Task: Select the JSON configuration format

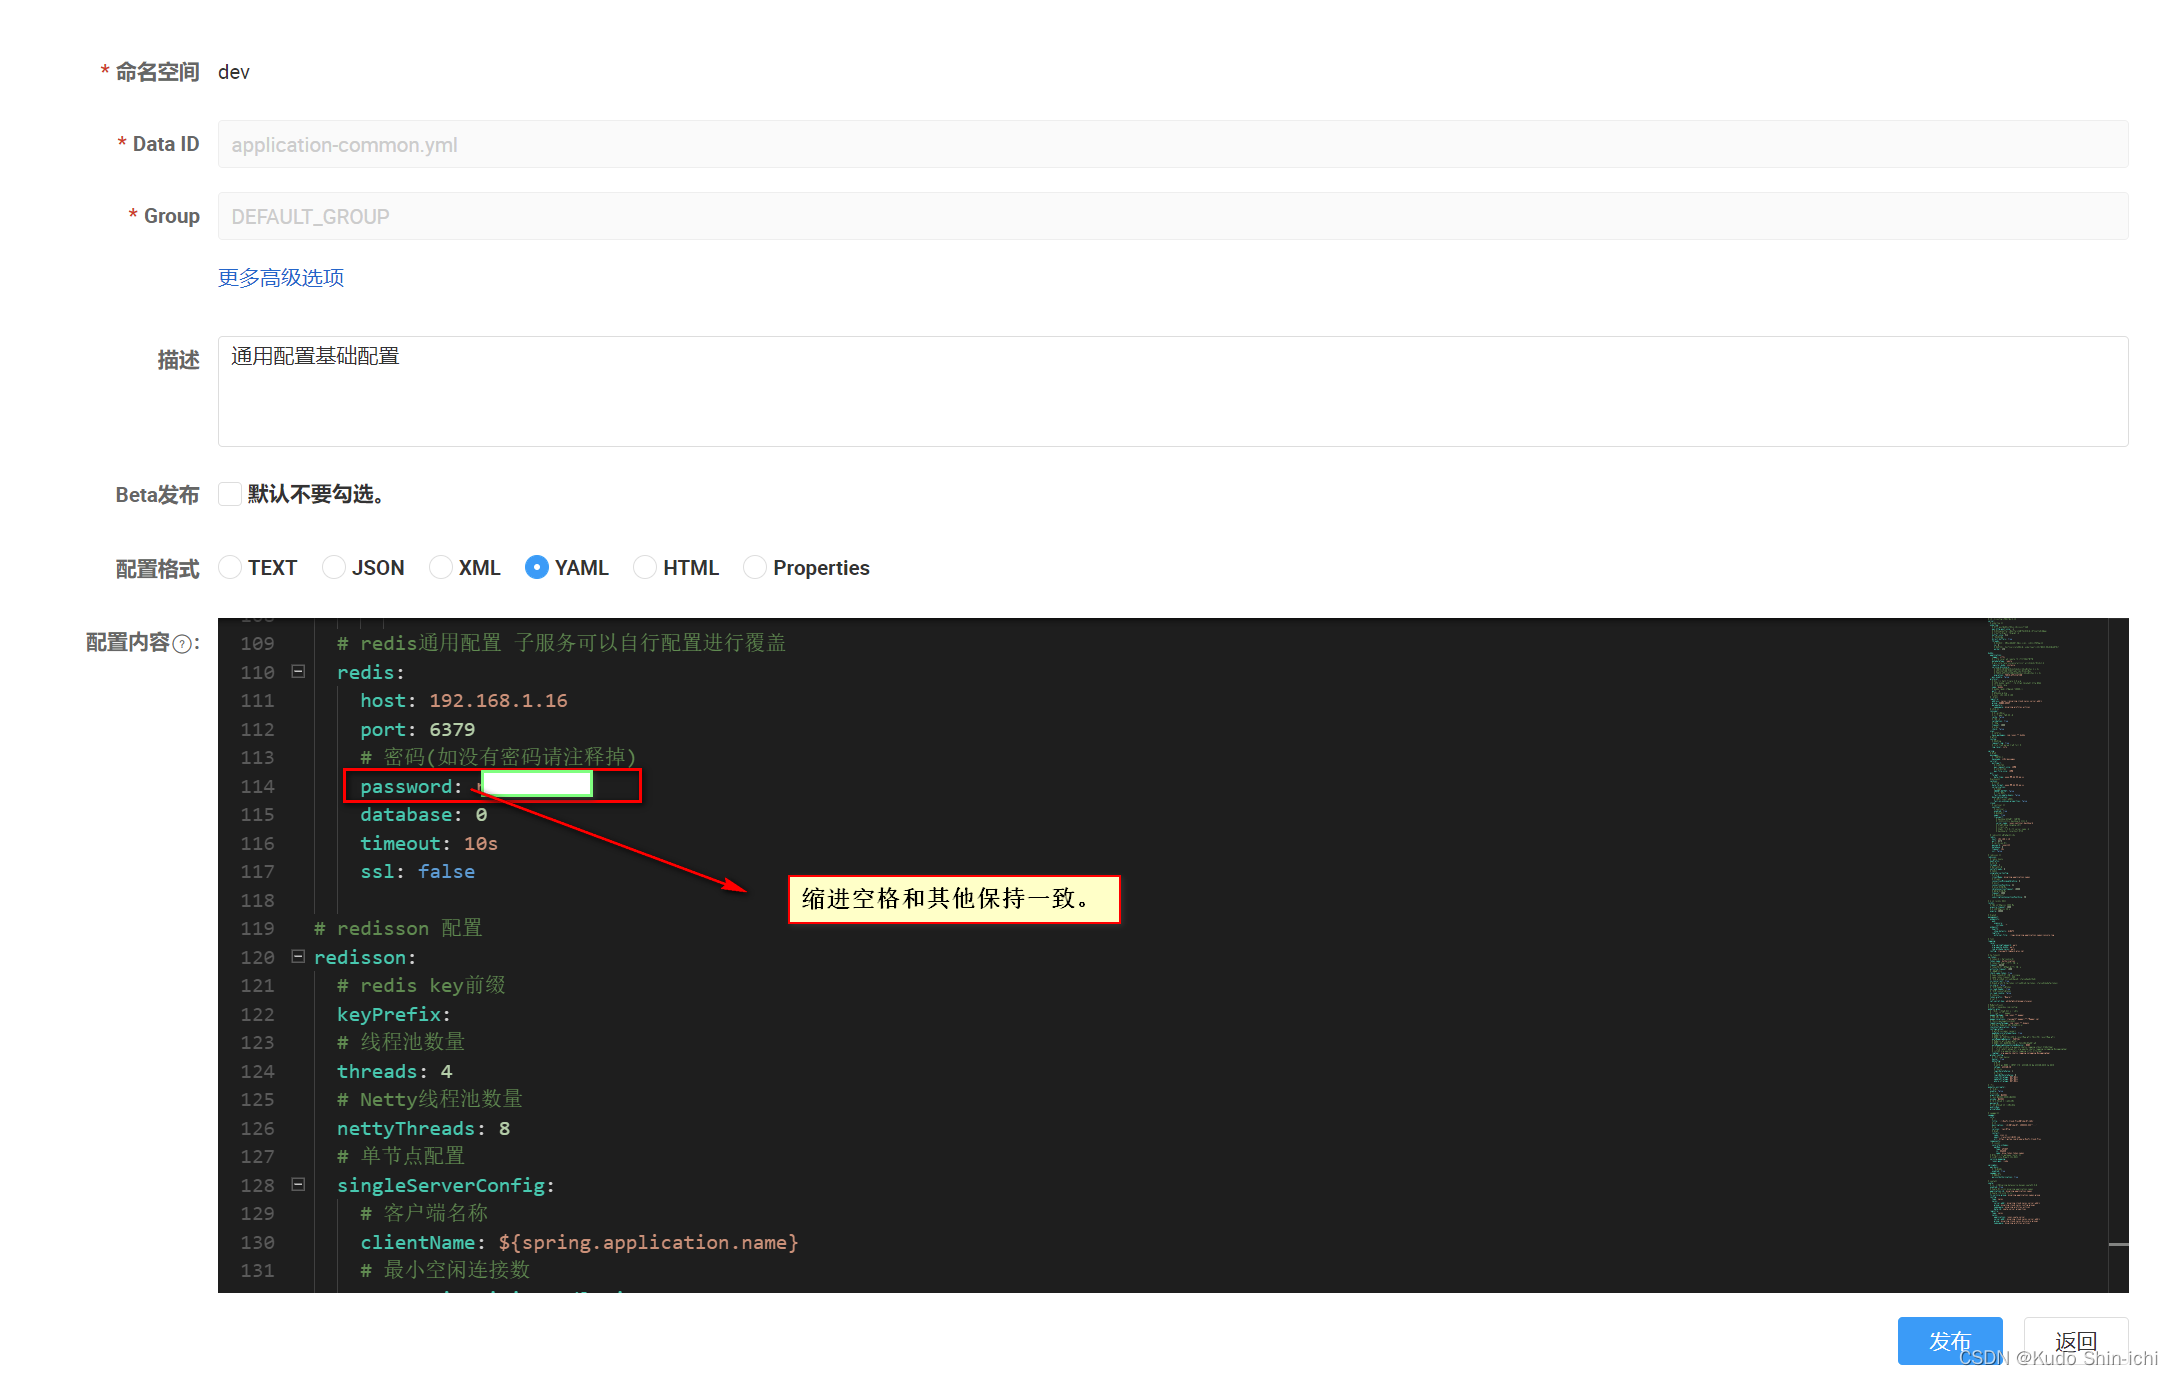Action: coord(333,567)
